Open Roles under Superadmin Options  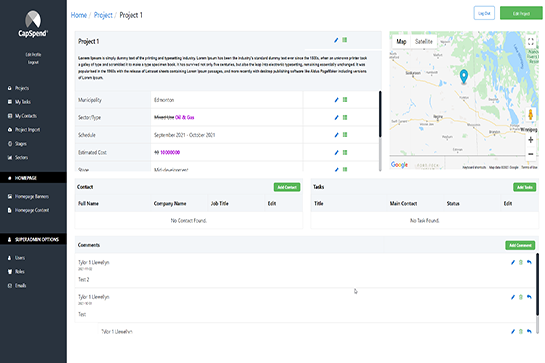pos(19,272)
